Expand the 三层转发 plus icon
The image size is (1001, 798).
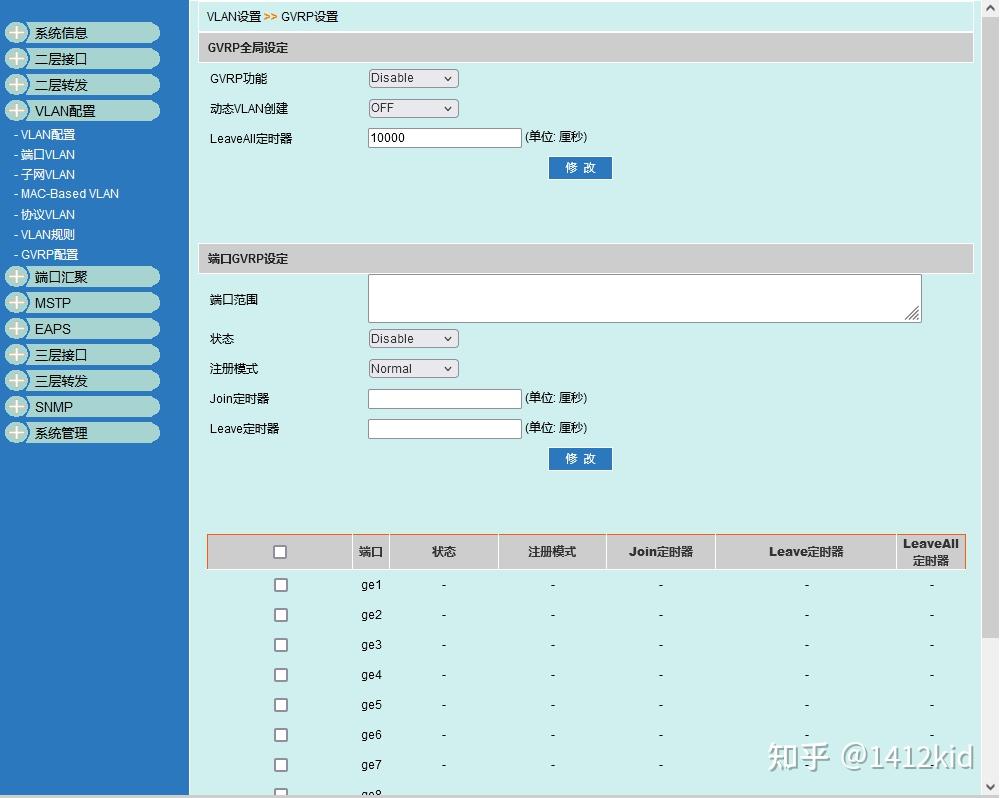[17, 380]
